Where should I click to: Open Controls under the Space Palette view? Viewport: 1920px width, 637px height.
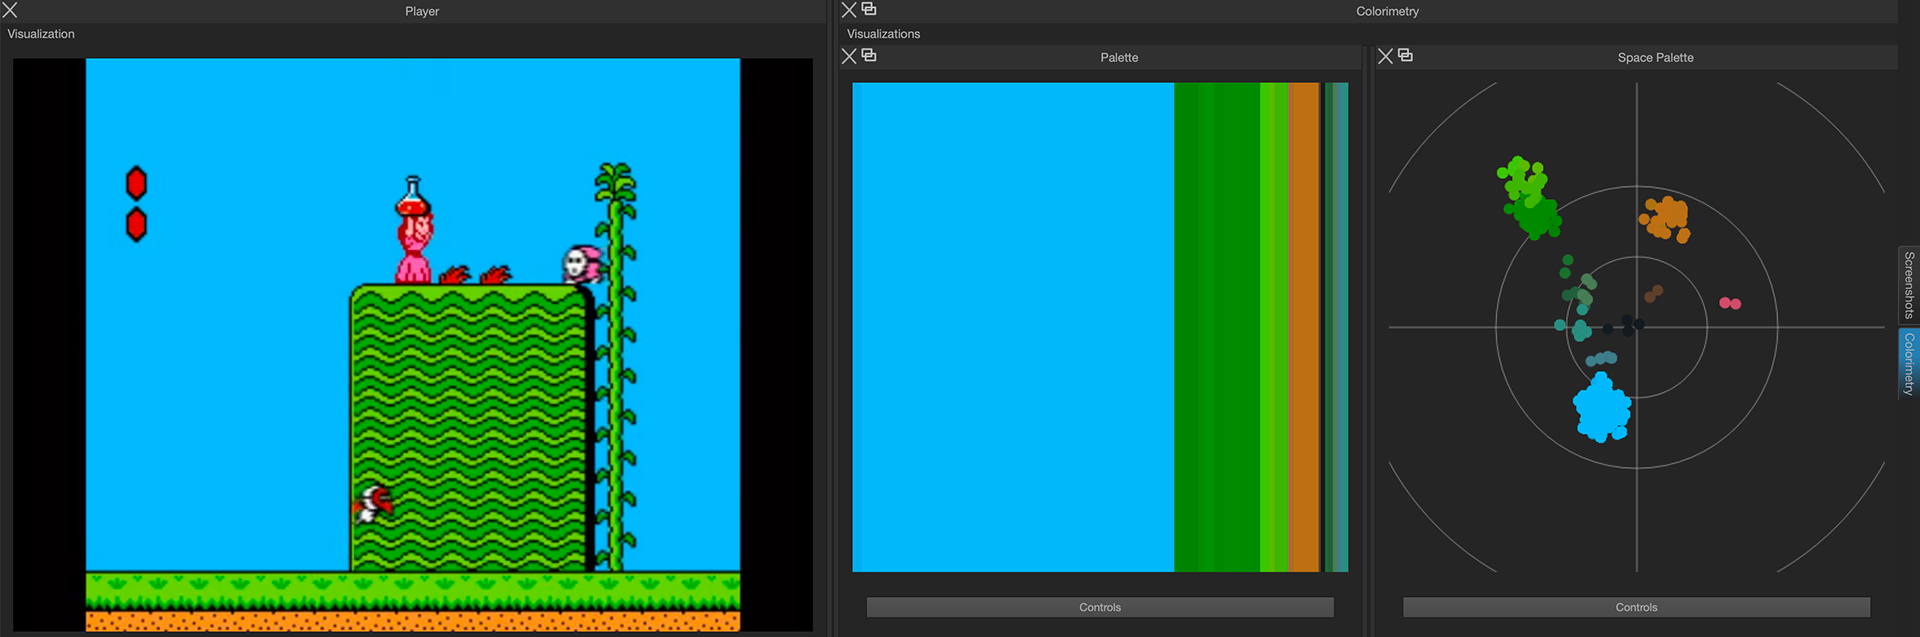point(1636,607)
